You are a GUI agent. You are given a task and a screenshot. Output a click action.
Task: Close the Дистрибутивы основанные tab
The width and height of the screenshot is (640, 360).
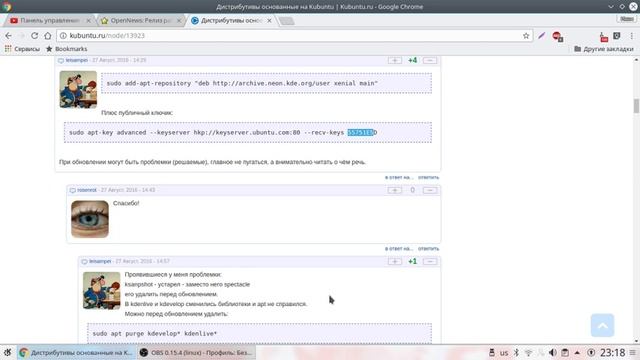point(269,20)
